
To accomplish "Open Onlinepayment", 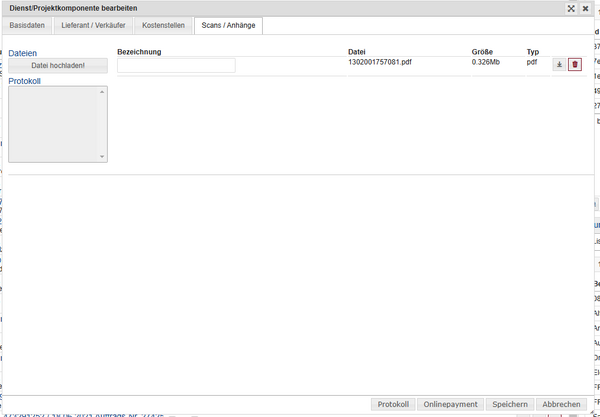I will point(450,404).
